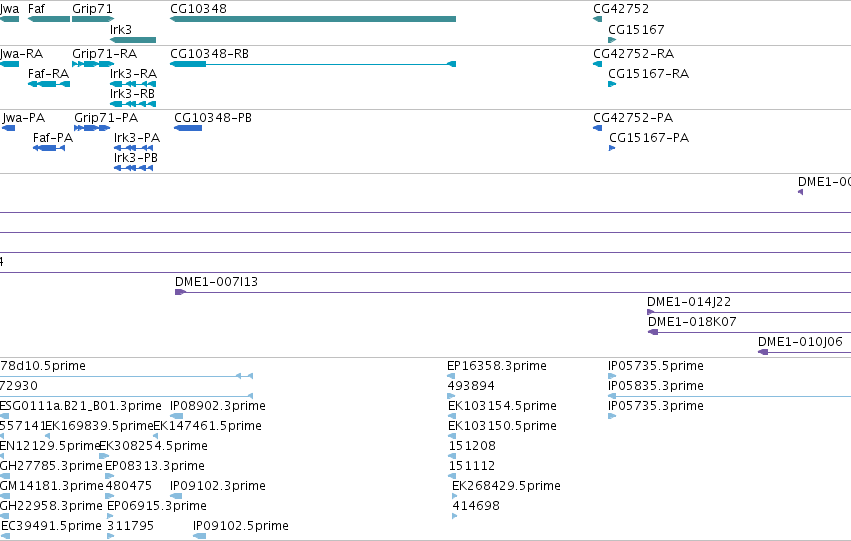Select the GM14181.3prime EST label
Viewport: 851px width, 541px height.
point(52,486)
